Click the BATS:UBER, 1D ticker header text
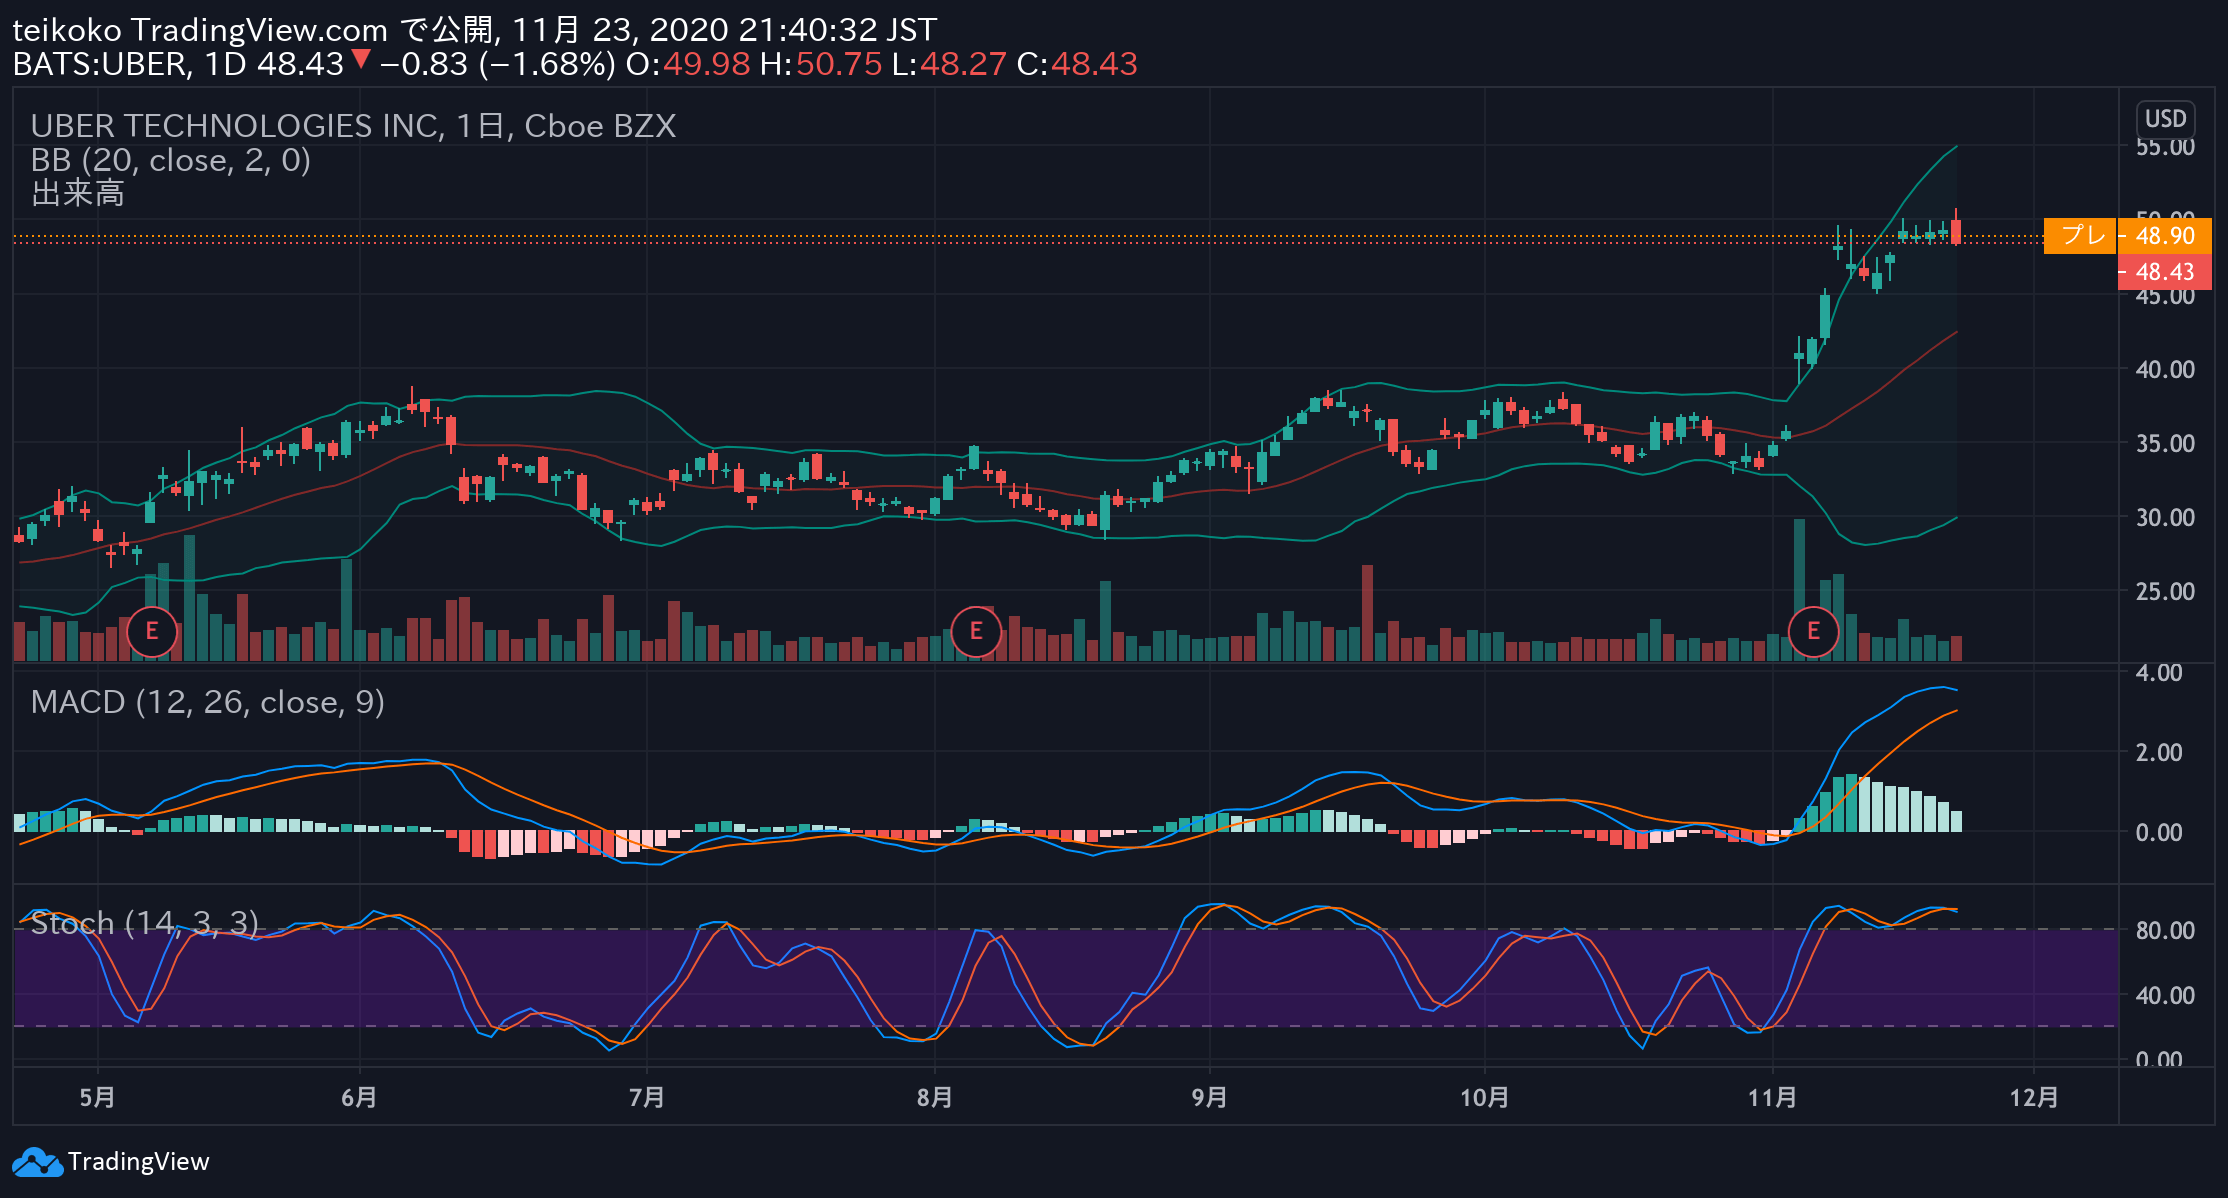 coord(129,64)
